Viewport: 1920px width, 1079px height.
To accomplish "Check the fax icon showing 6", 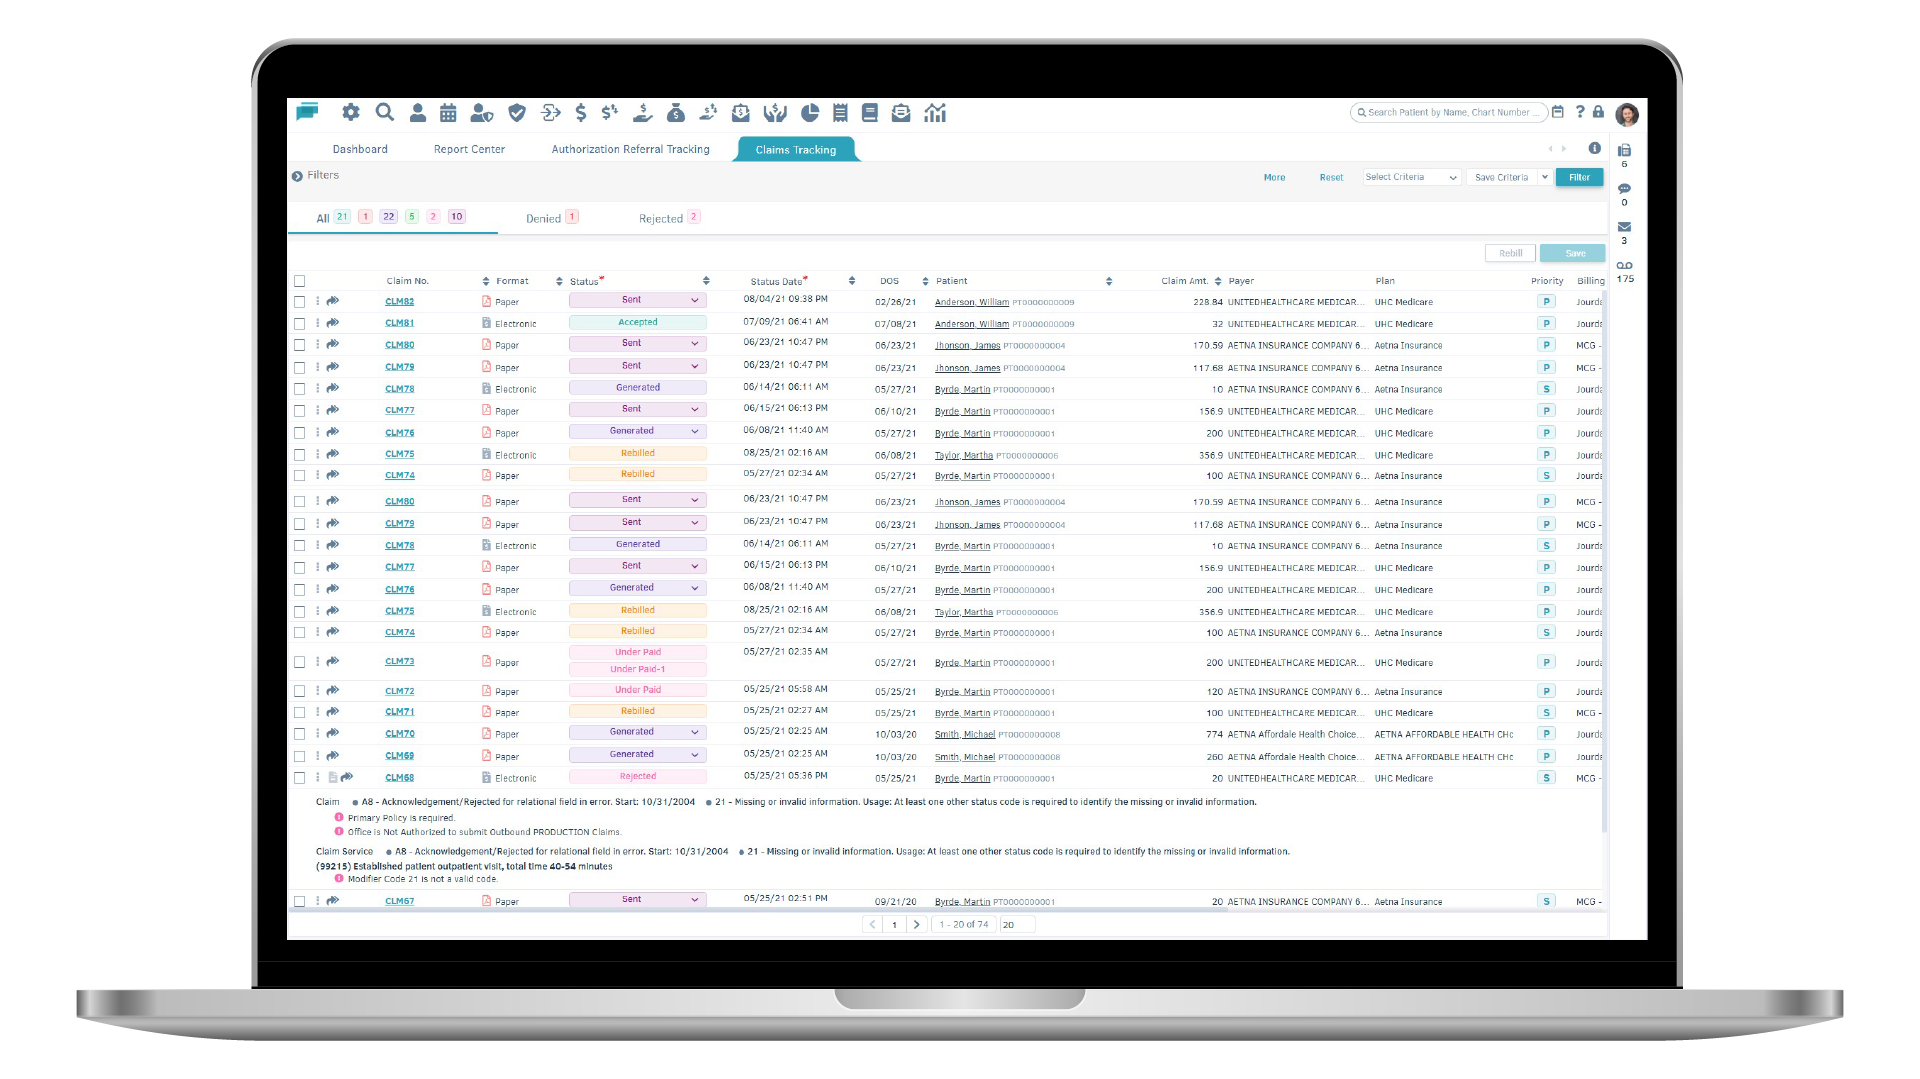I will pos(1624,149).
